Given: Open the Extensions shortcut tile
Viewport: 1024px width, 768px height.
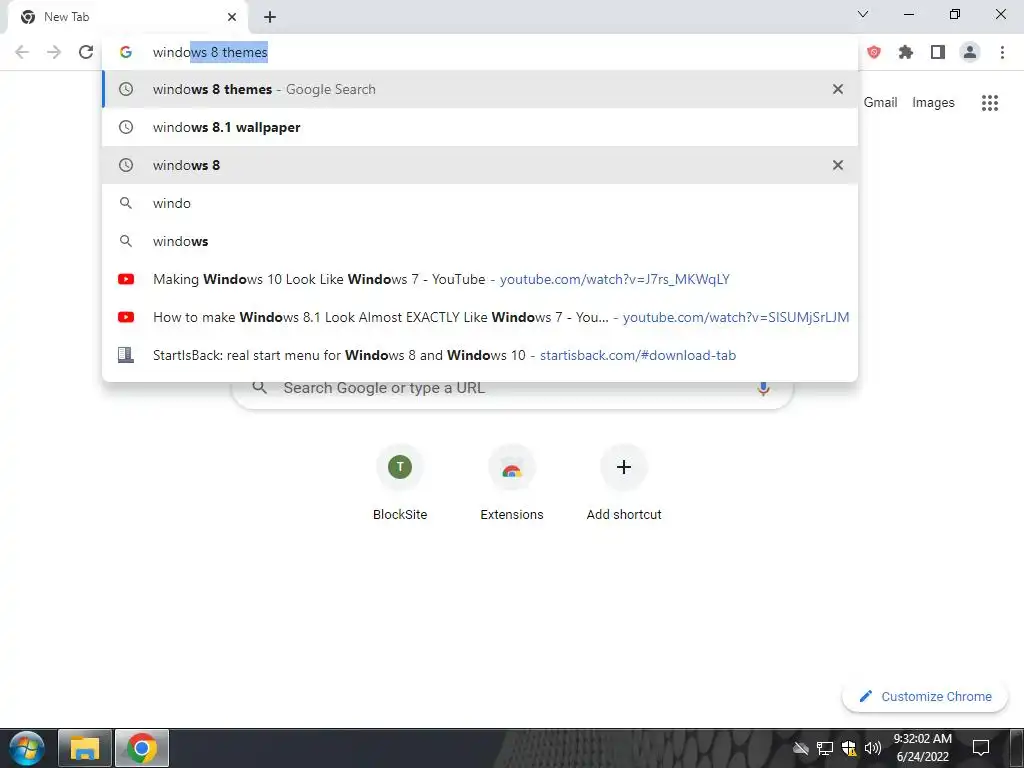Looking at the screenshot, I should pyautogui.click(x=512, y=483).
